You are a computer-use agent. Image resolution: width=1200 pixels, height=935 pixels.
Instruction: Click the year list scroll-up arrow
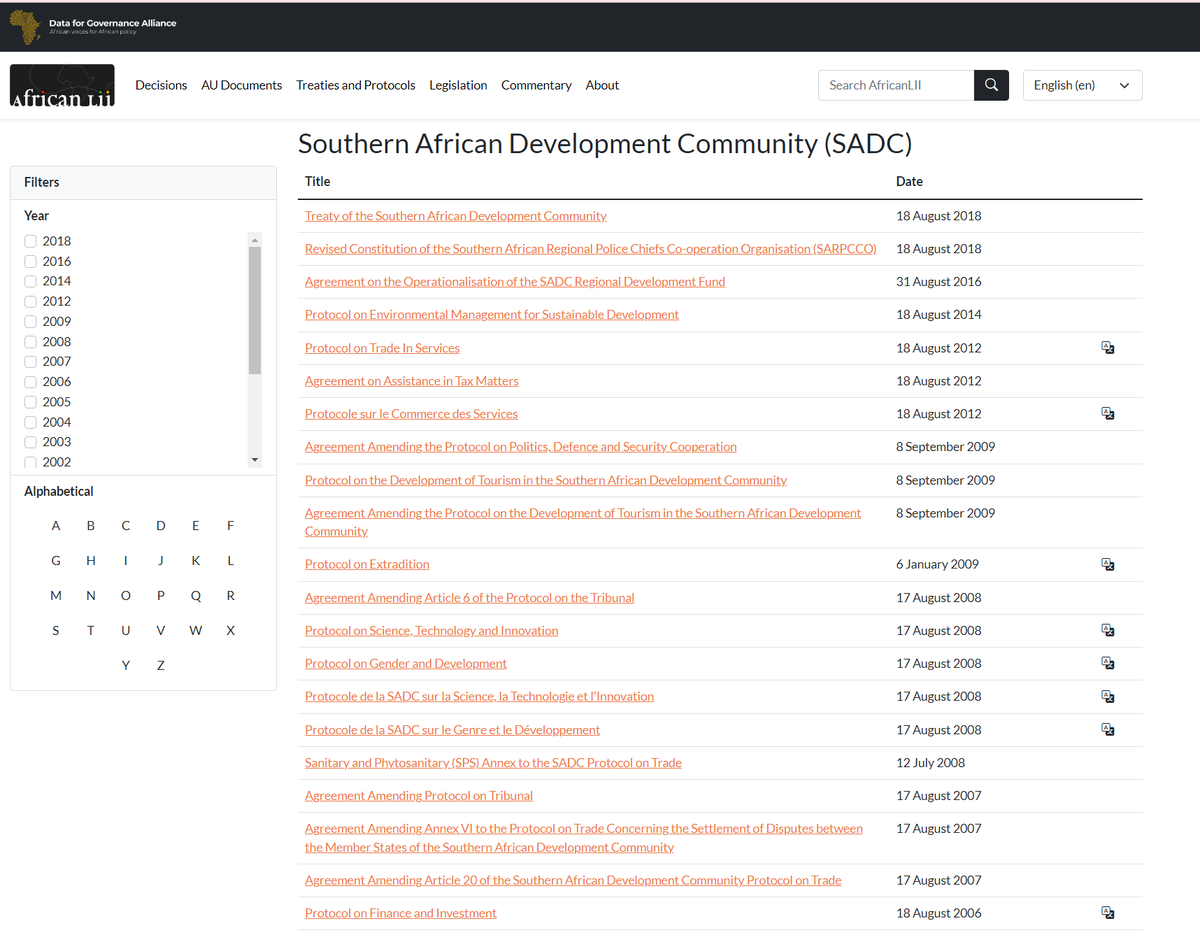[x=255, y=240]
